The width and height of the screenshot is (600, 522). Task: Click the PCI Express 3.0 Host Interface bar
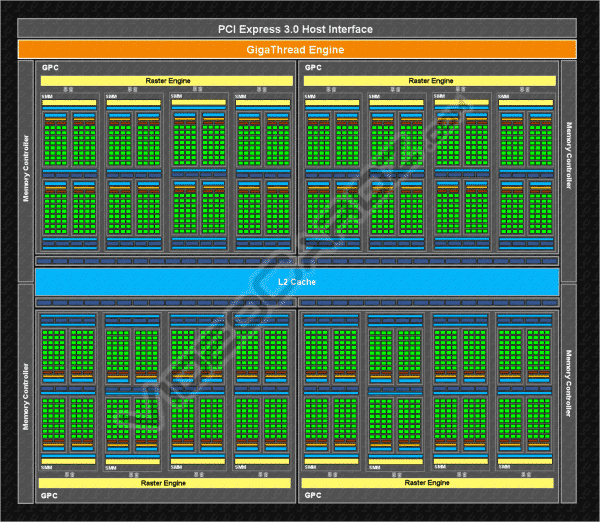297,29
